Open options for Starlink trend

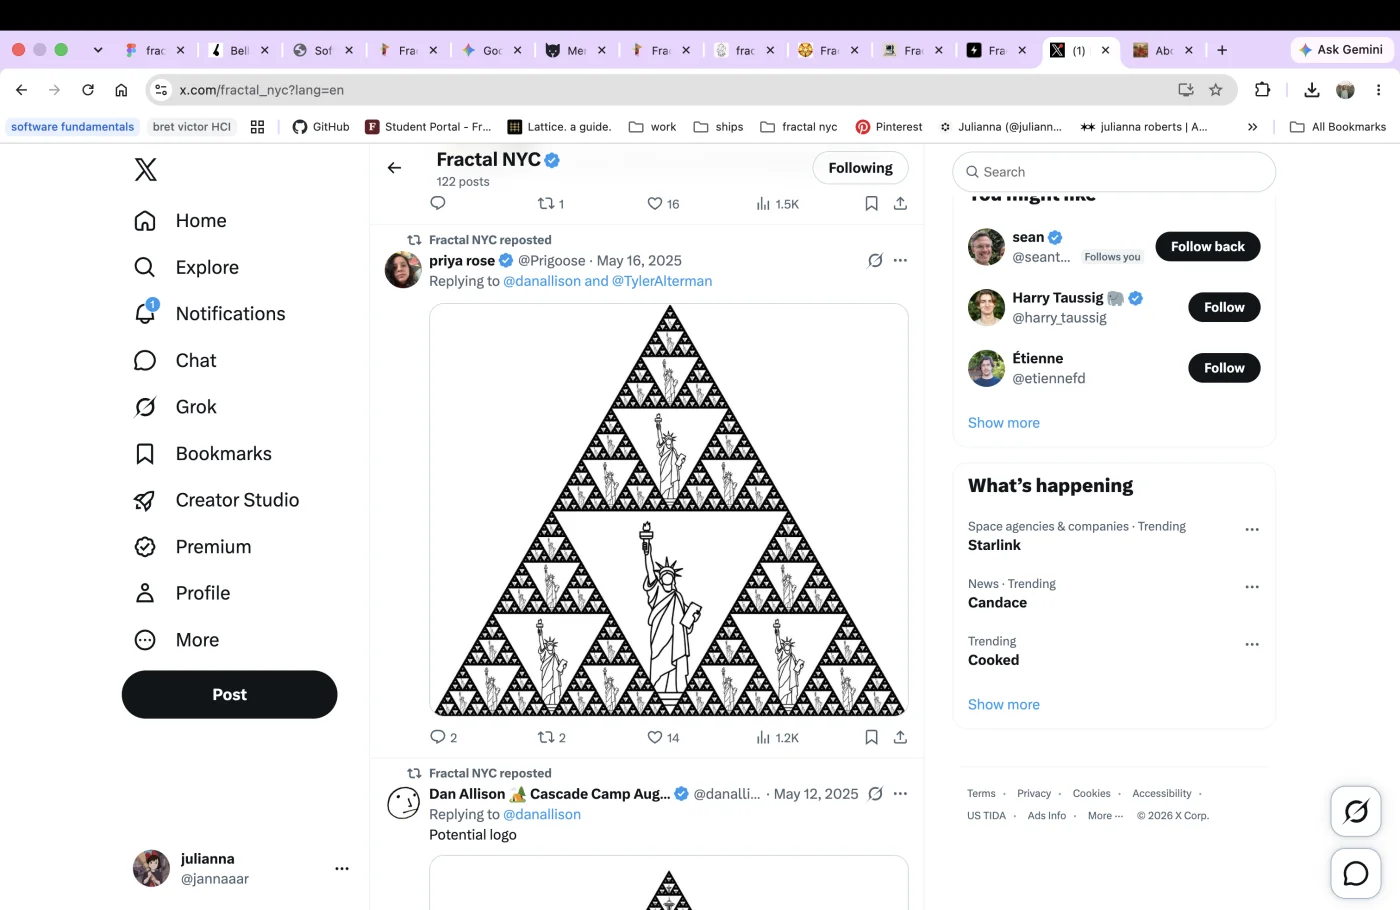[1251, 530]
